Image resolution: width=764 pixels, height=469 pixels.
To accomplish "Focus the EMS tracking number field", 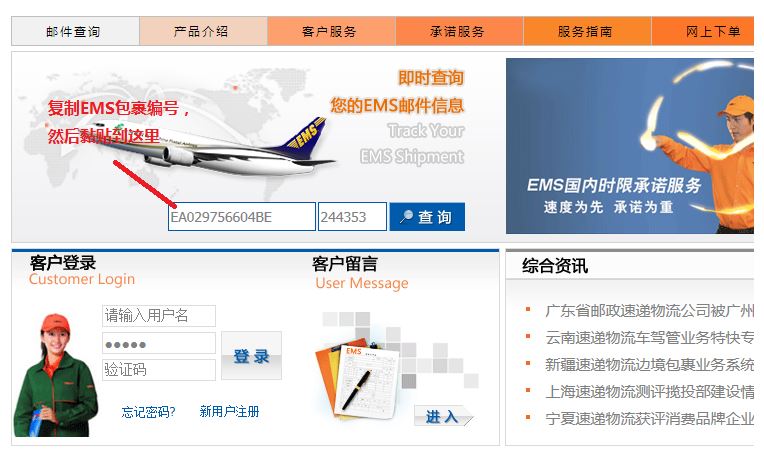I will tap(242, 217).
